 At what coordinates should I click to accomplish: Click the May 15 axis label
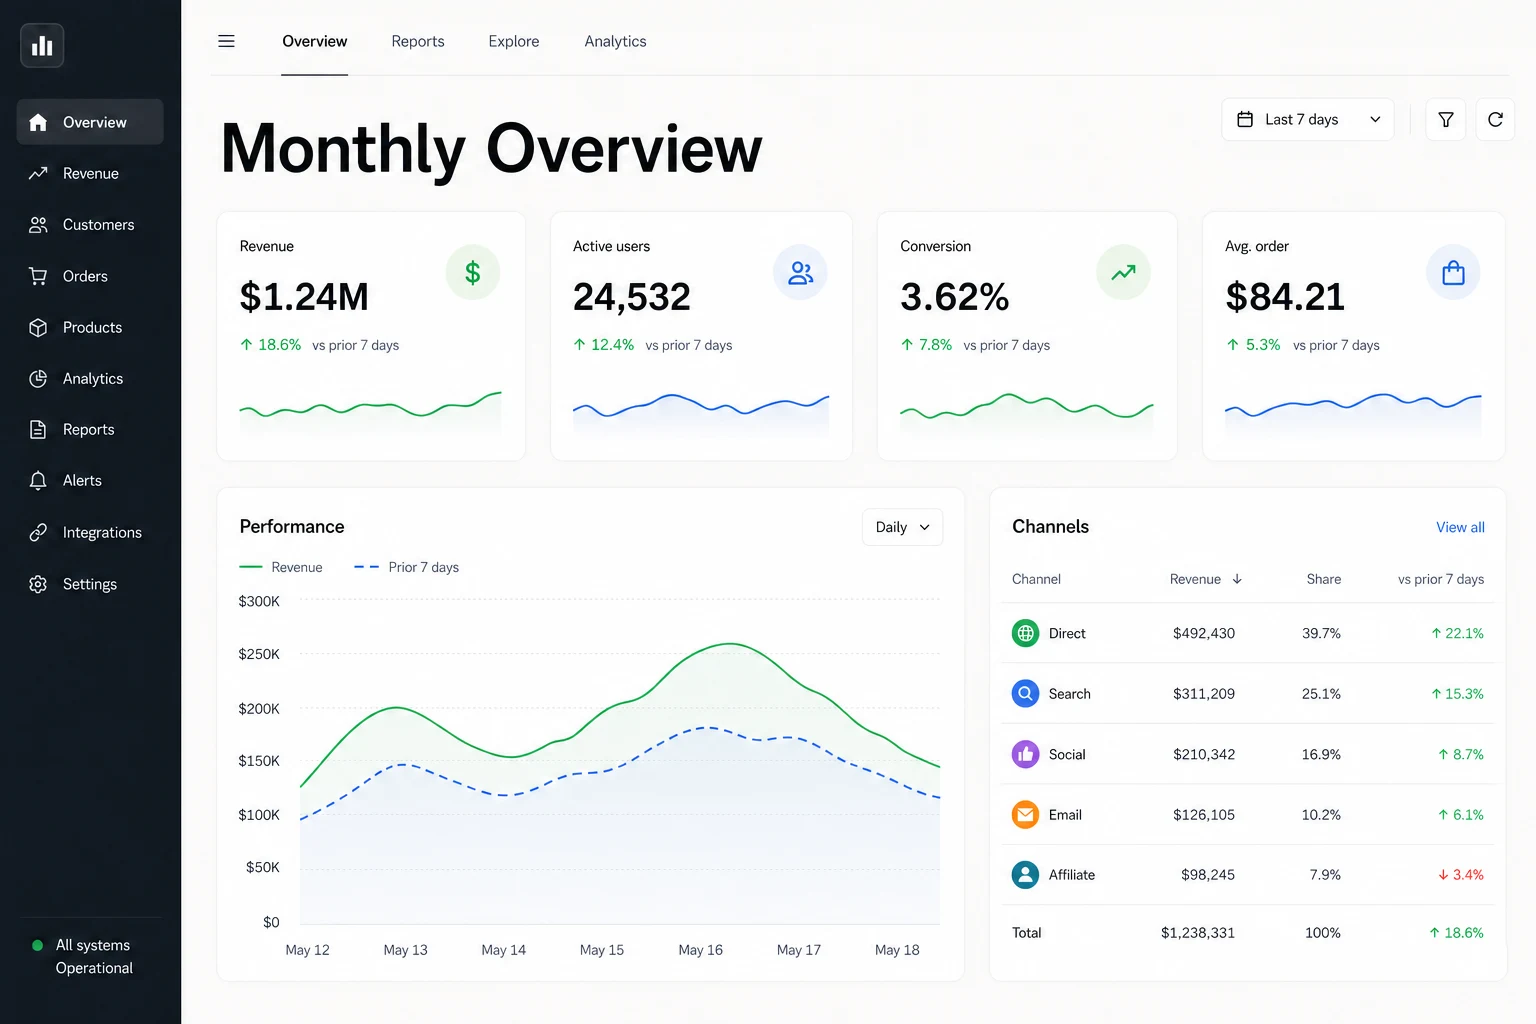coord(602,950)
